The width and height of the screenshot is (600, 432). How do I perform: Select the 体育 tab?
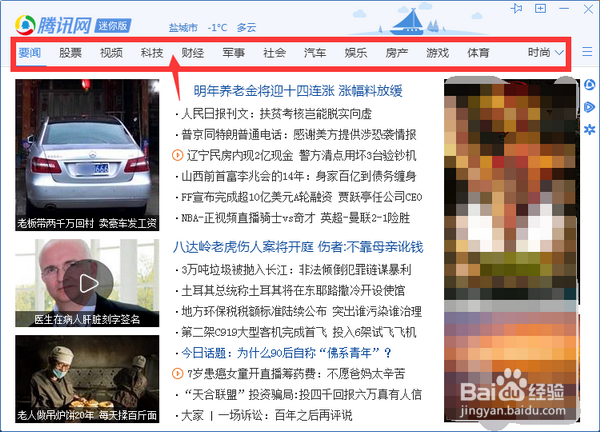point(478,52)
